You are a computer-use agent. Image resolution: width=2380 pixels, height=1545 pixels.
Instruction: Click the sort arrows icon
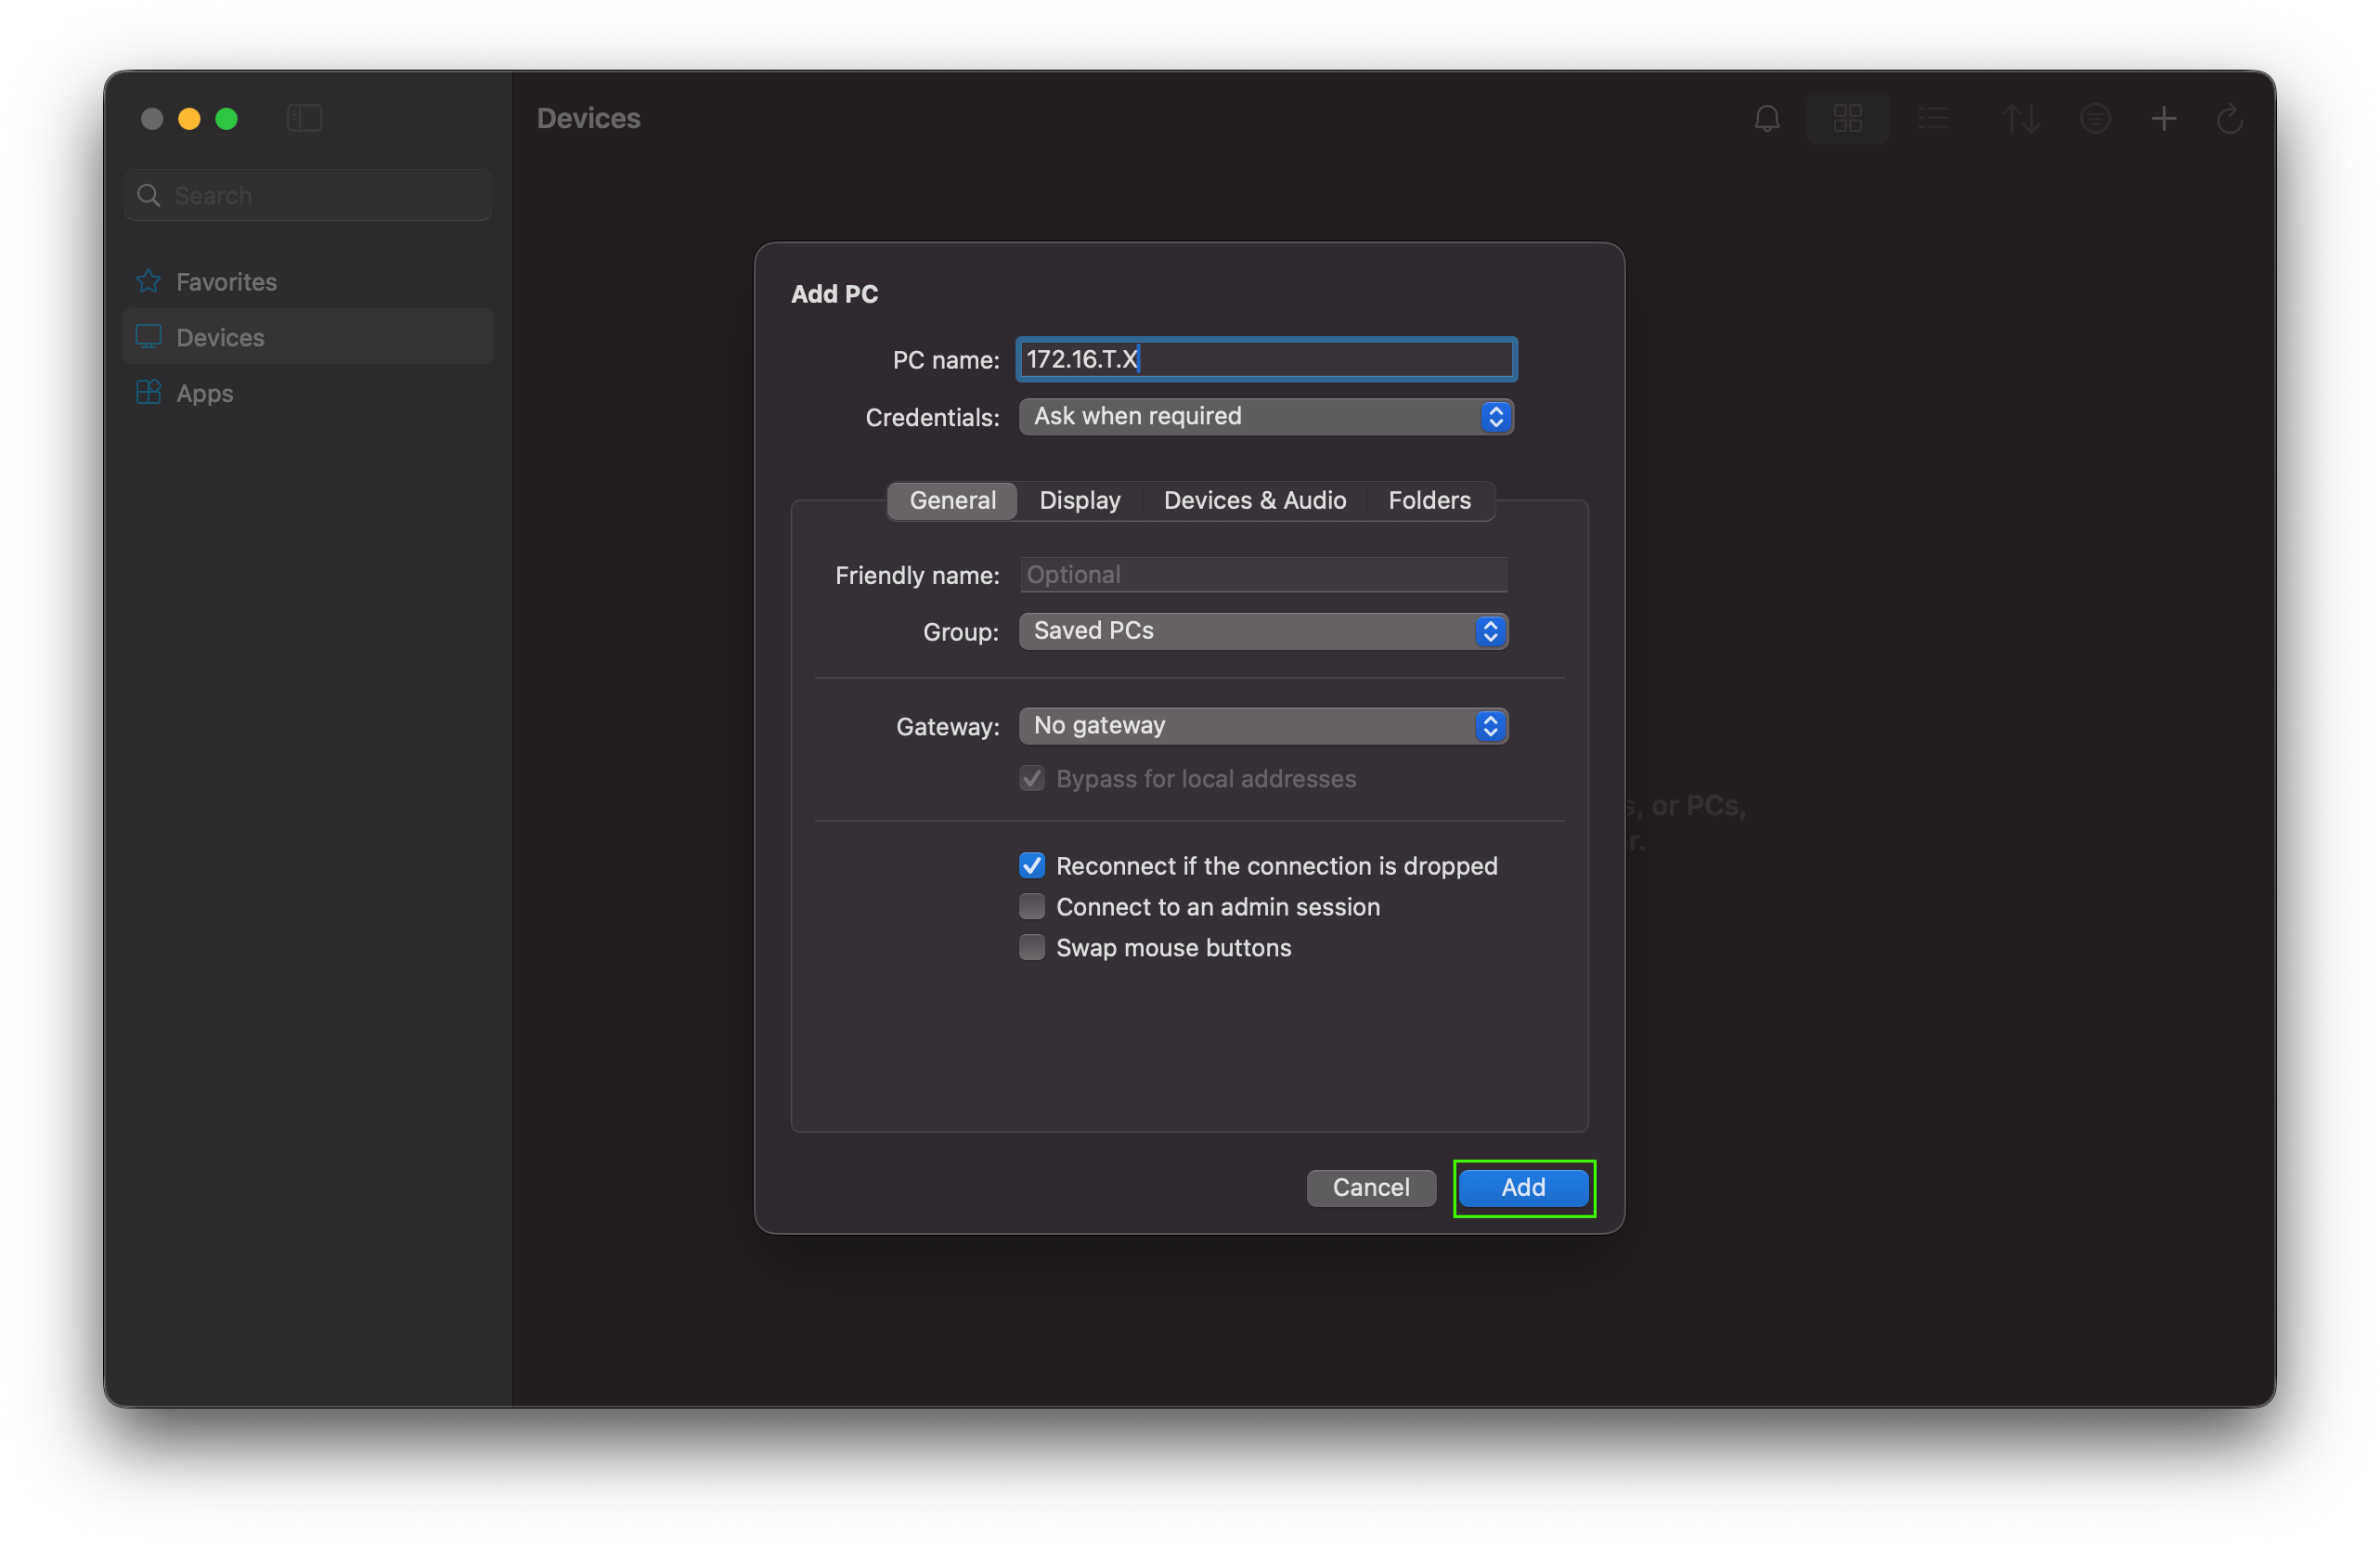pyautogui.click(x=2020, y=119)
